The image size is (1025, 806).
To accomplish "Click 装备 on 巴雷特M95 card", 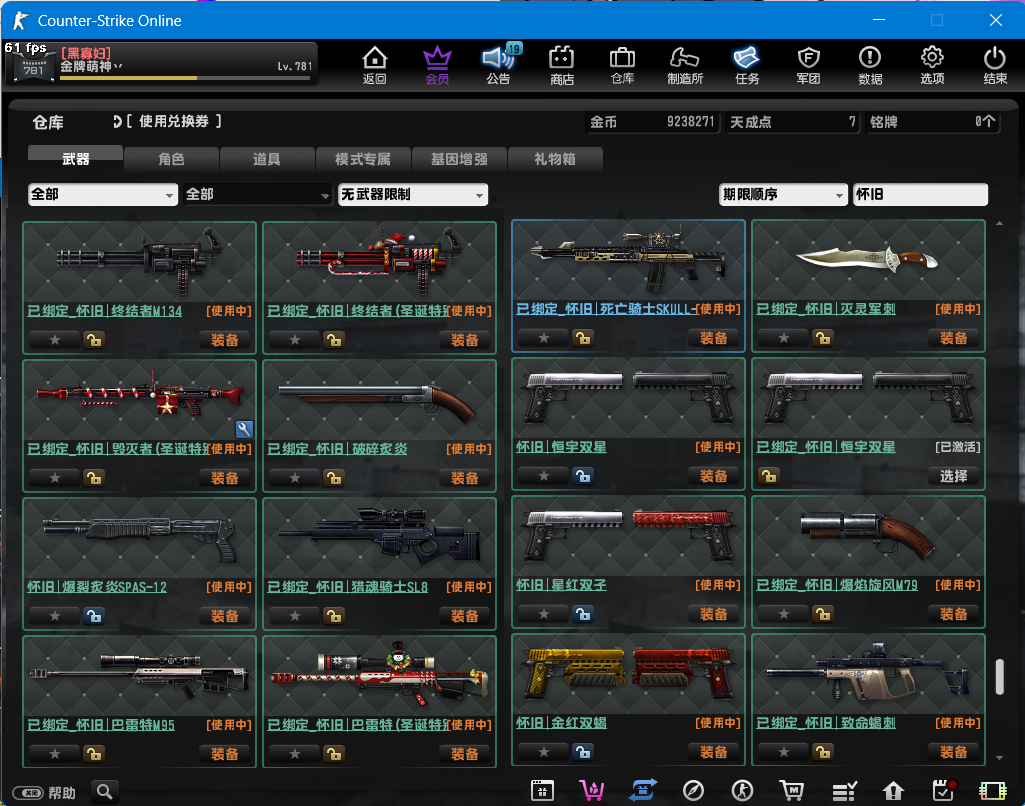I will (224, 754).
